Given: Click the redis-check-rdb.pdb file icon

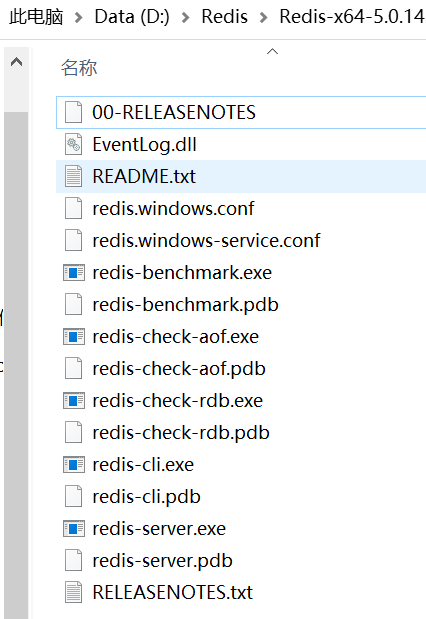Looking at the screenshot, I should 74,432.
